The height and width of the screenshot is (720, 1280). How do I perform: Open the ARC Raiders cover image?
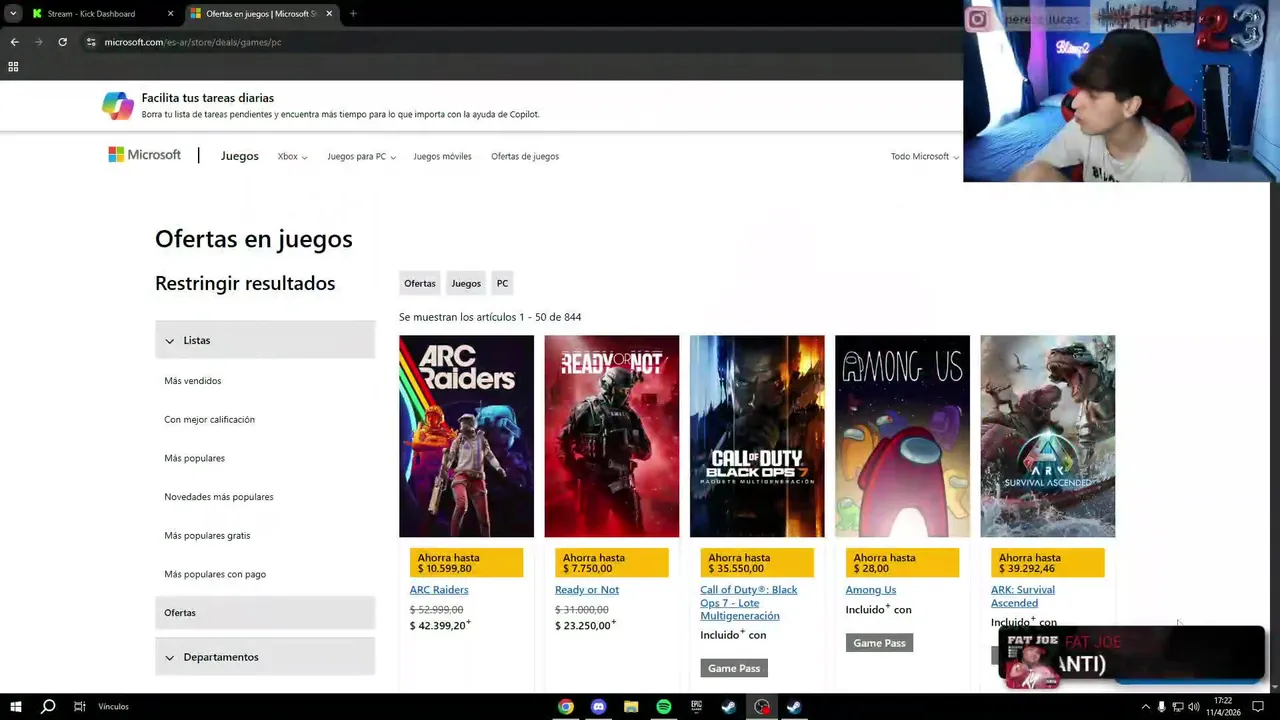466,436
